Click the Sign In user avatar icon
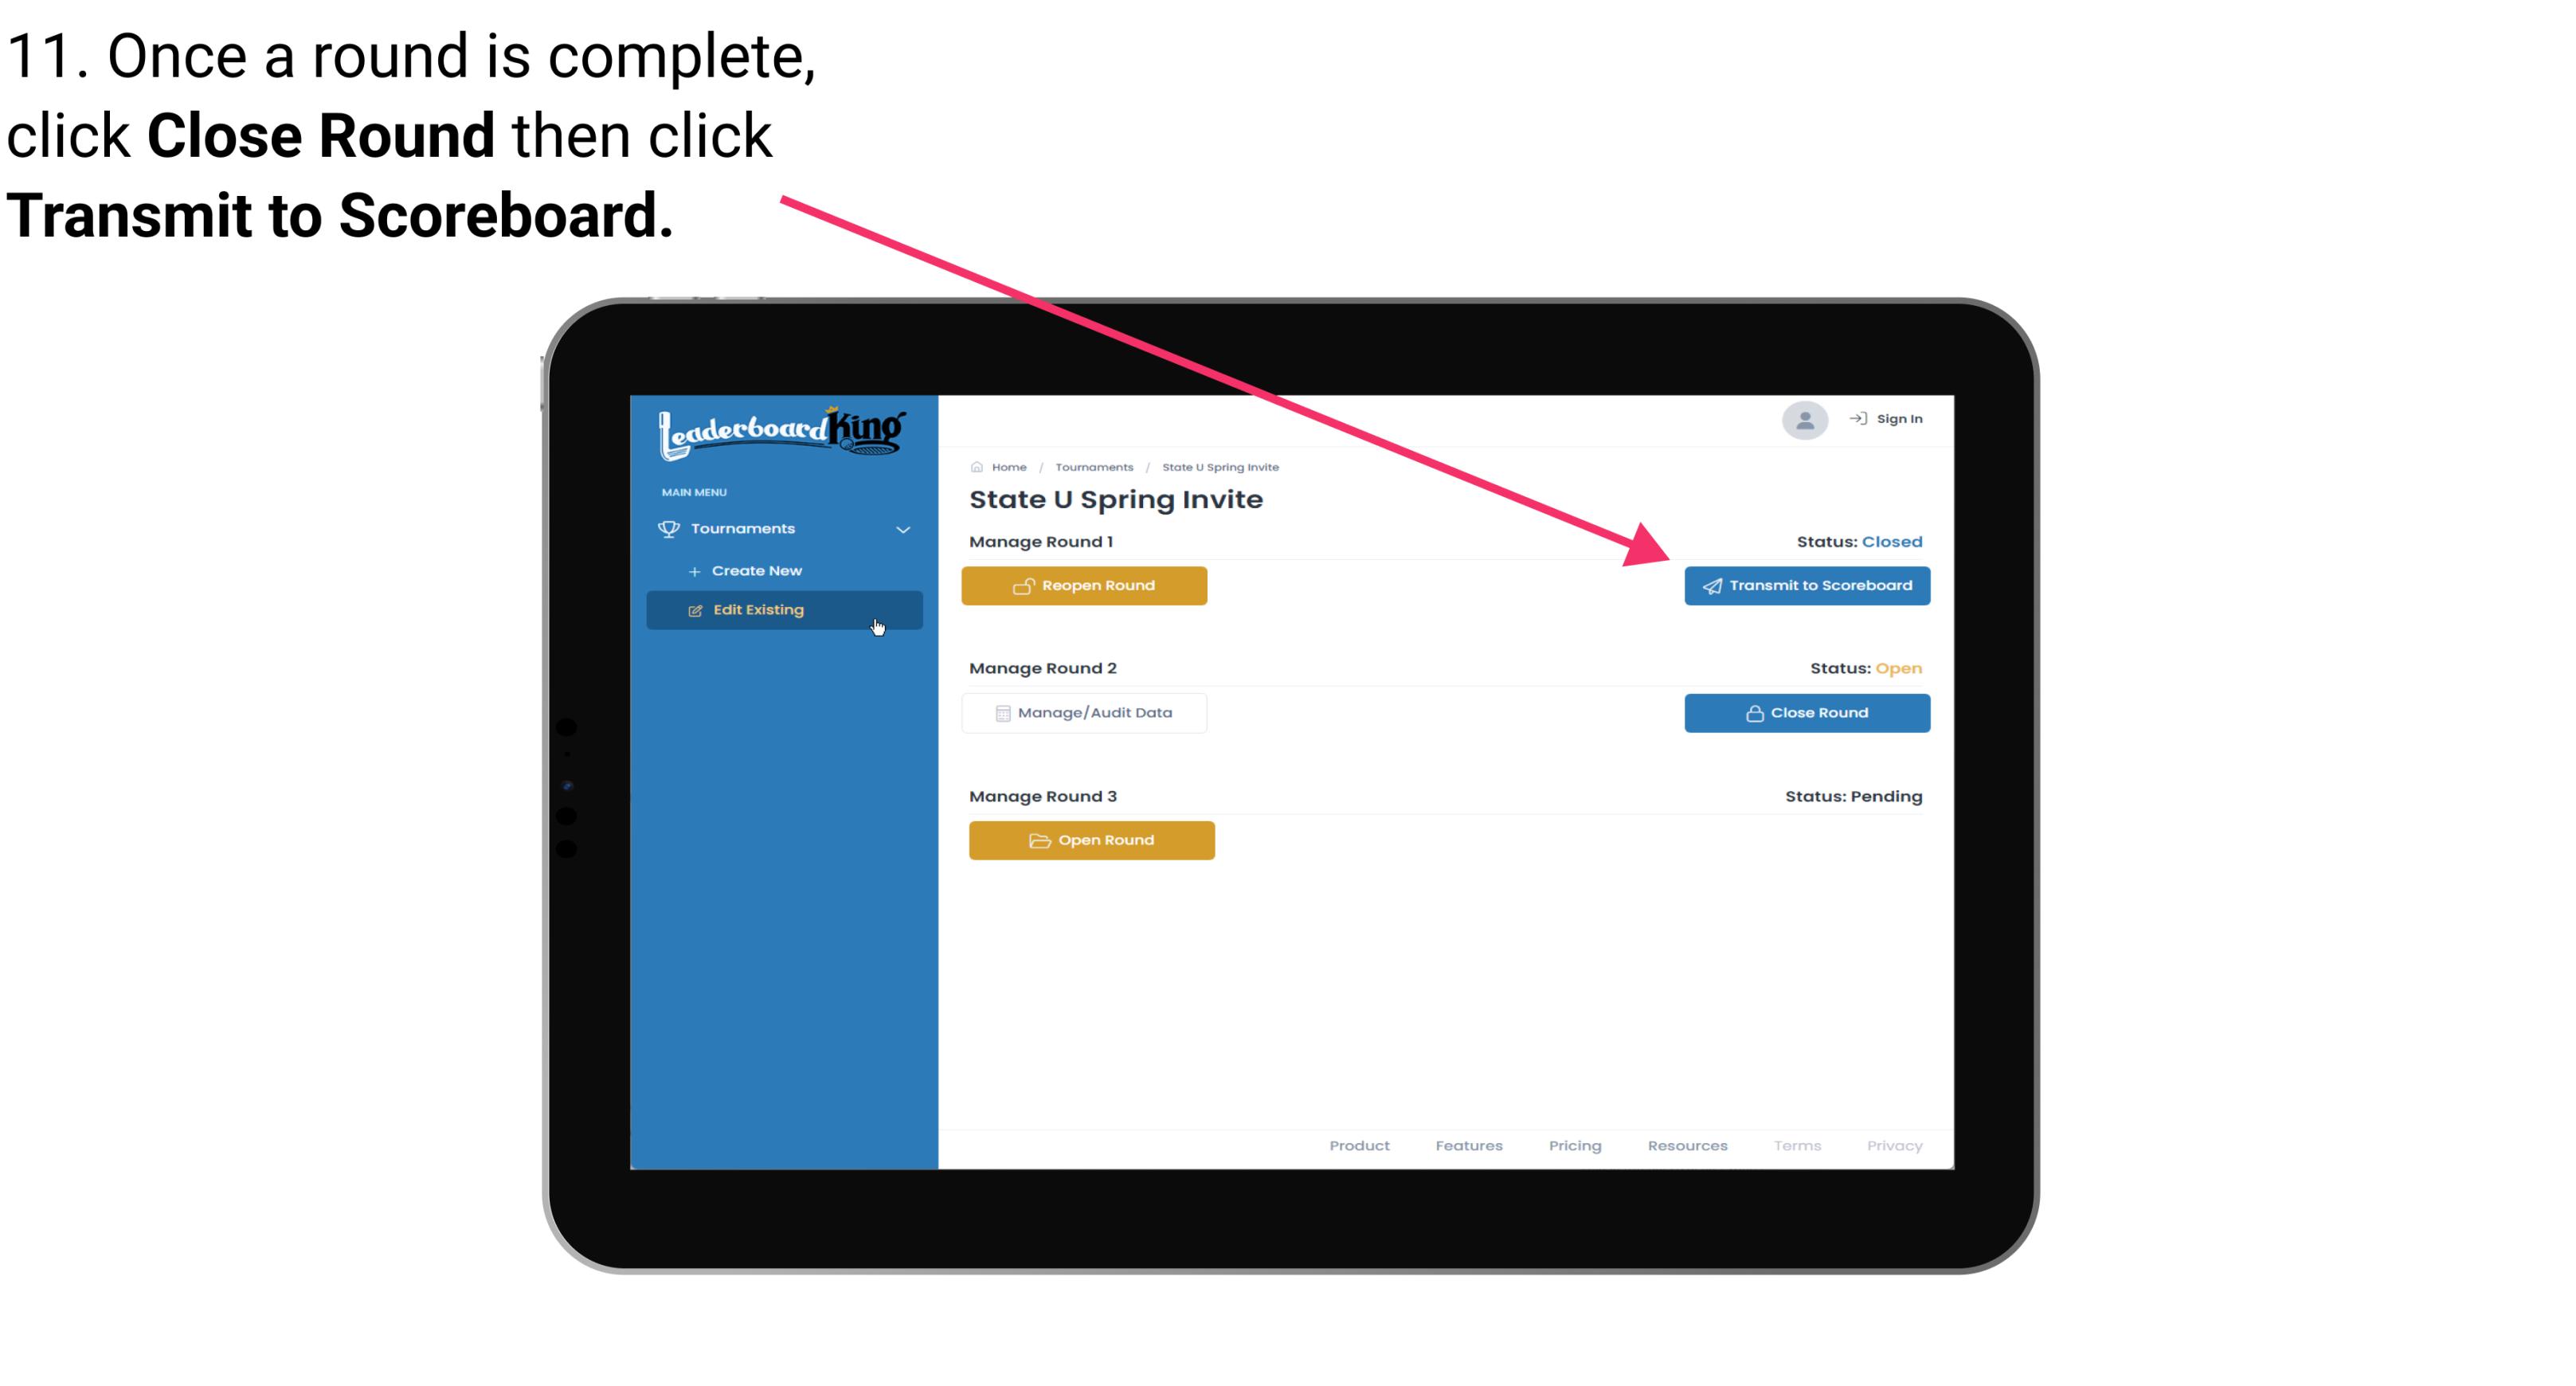This screenshot has height=1386, width=2576. point(1802,421)
